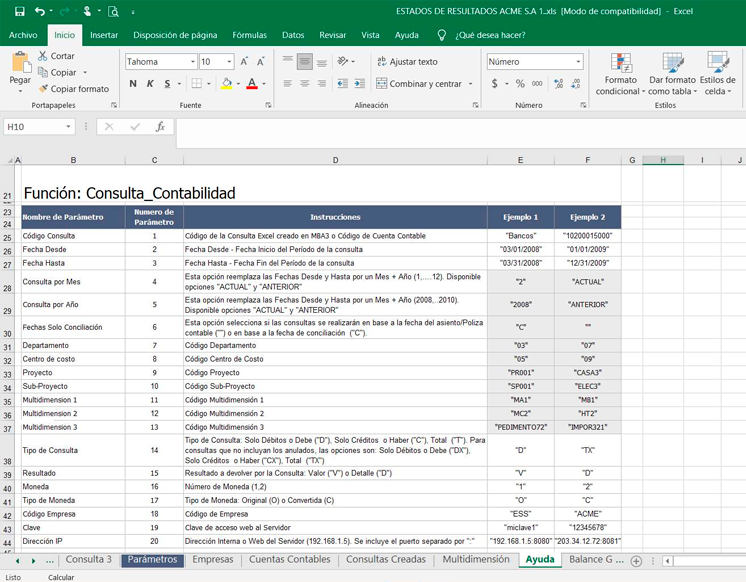This screenshot has height=582, width=746.
Task: Open the Archivo menu
Action: 23,35
